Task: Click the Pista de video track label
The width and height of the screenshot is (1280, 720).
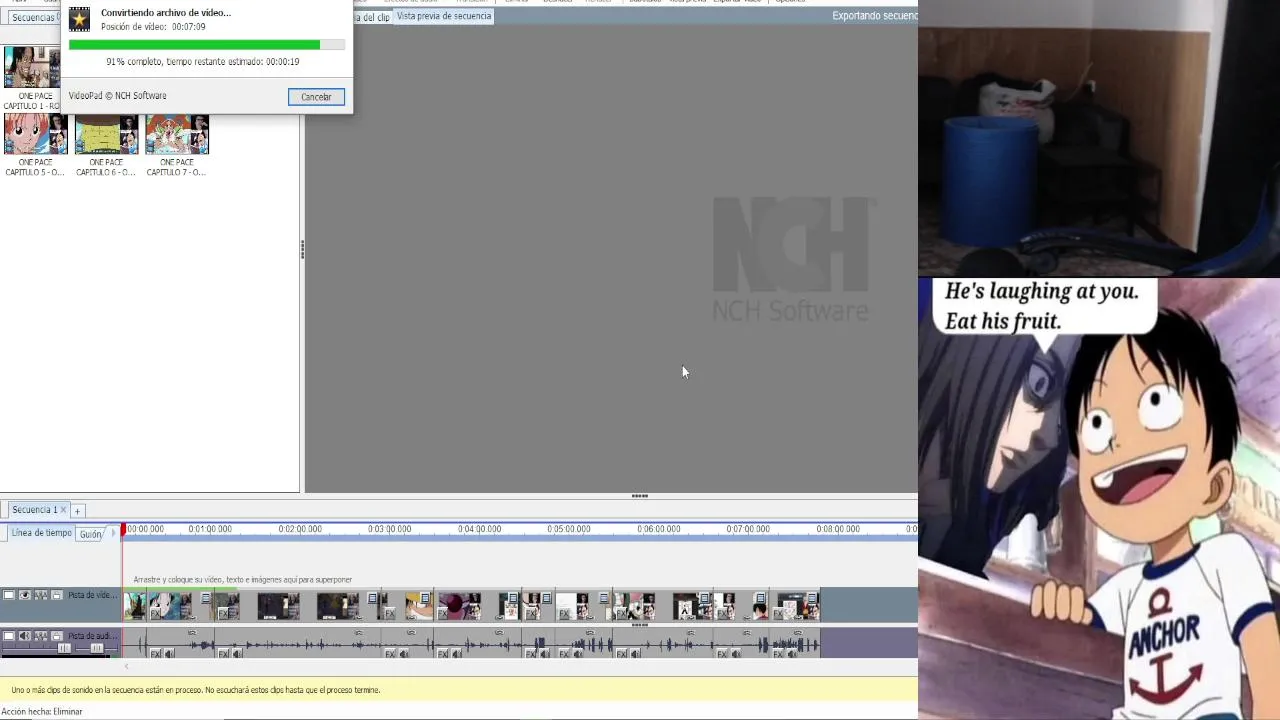Action: [93, 595]
